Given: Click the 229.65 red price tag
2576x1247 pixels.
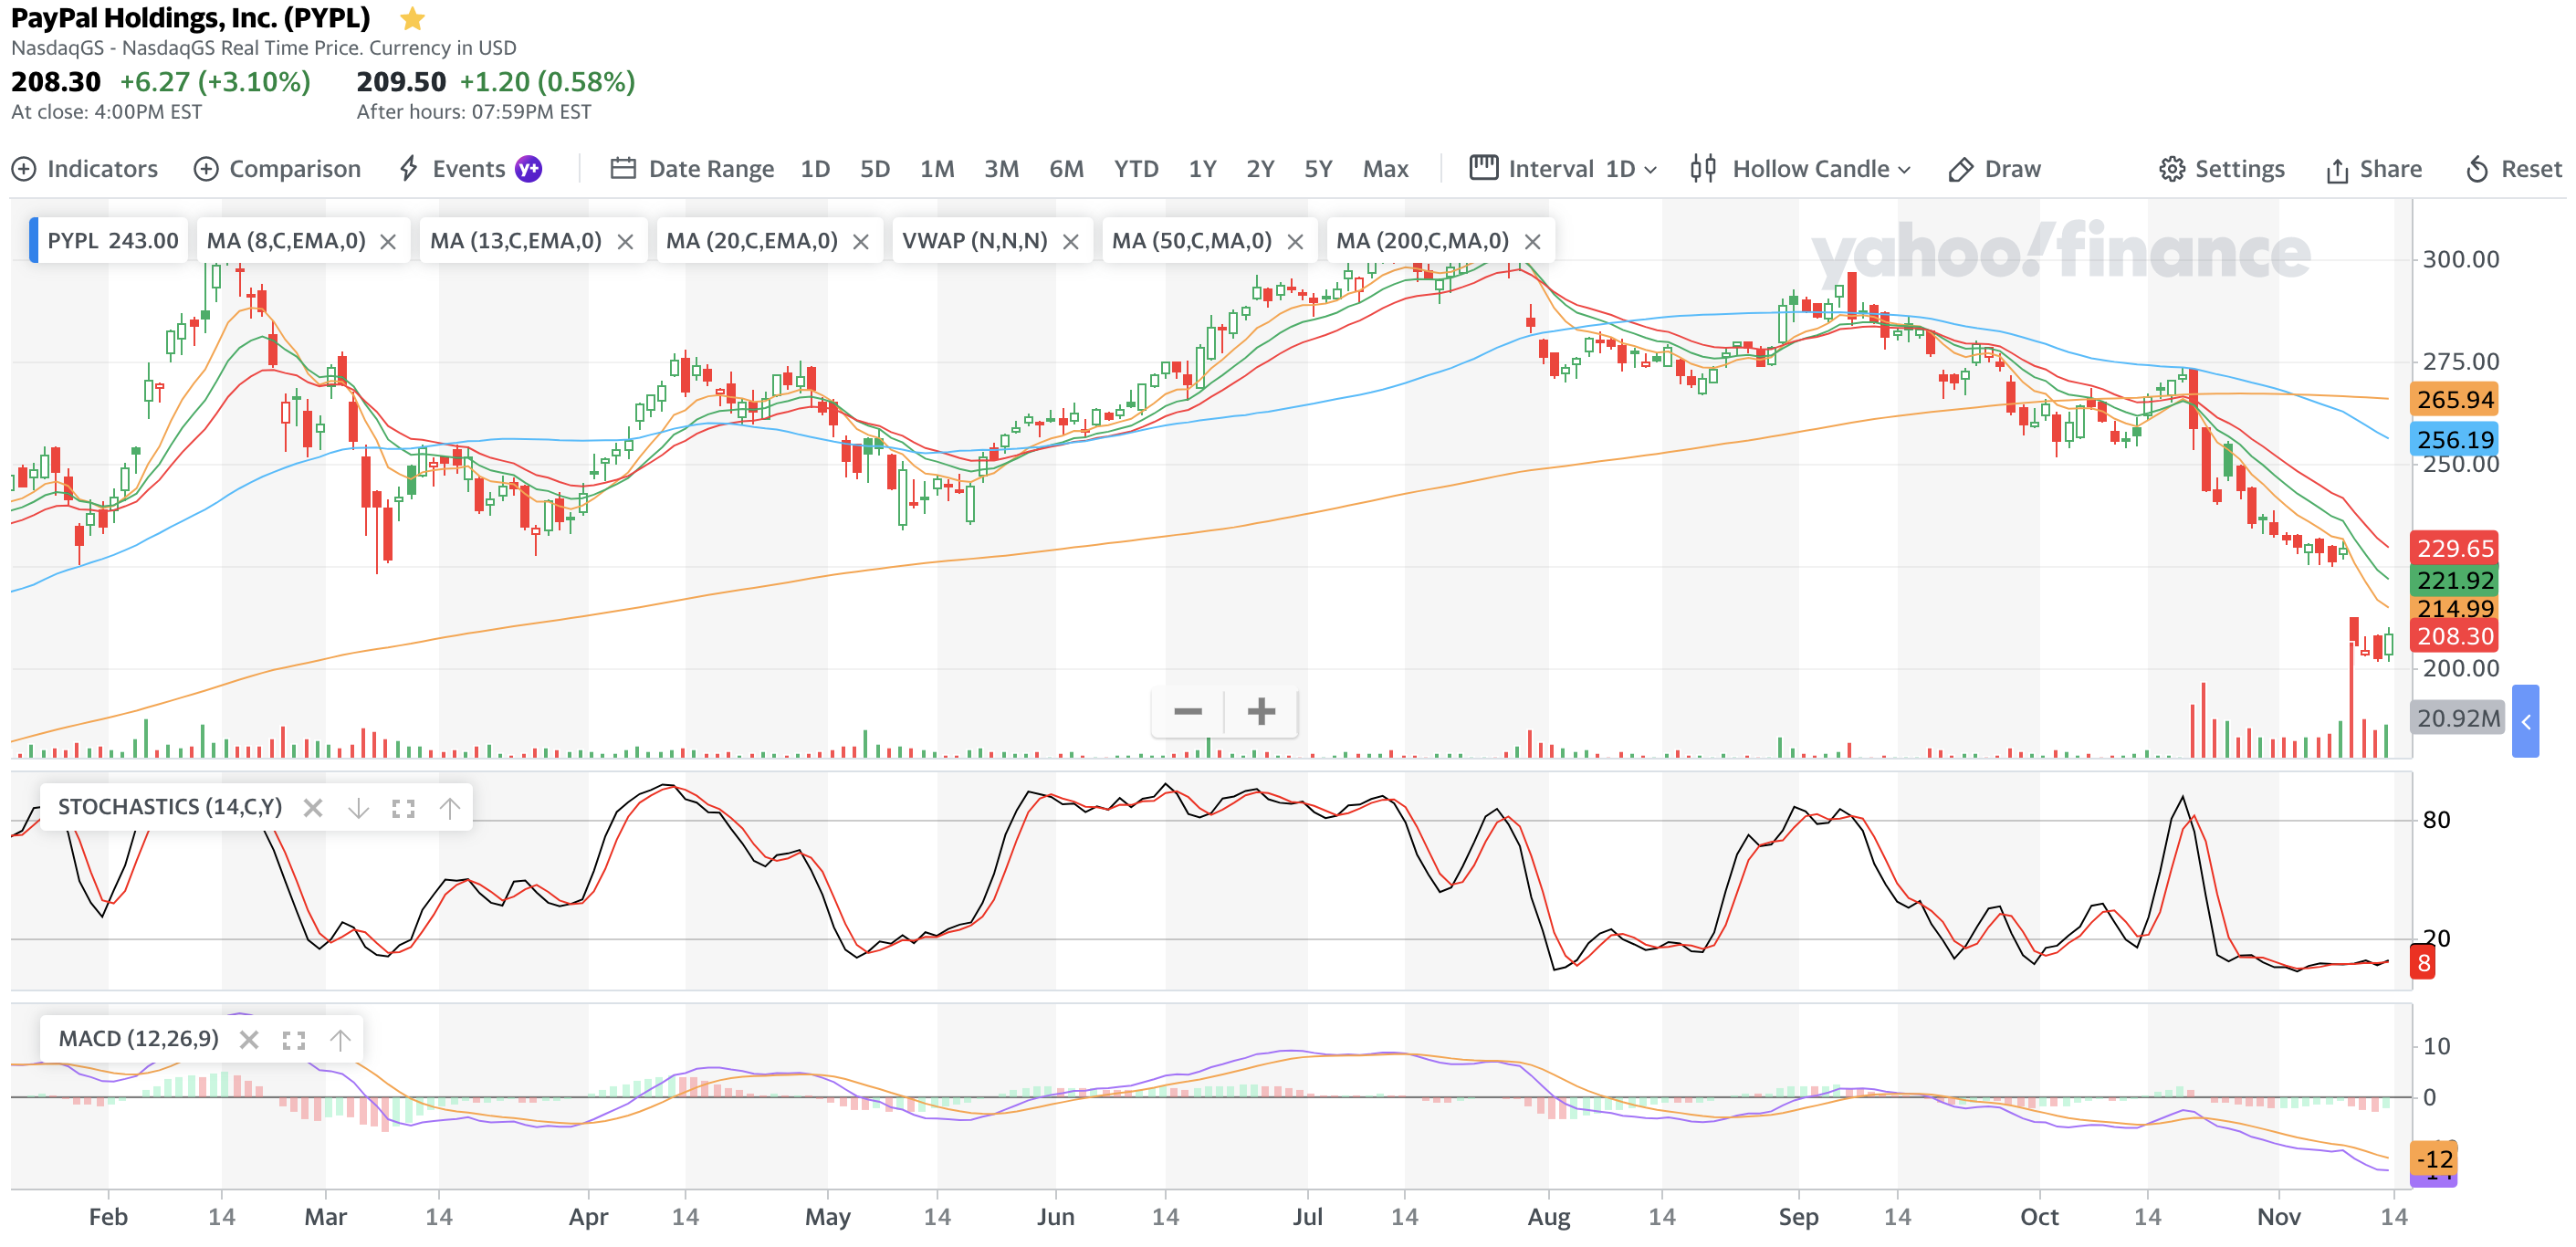Looking at the screenshot, I should pyautogui.click(x=2454, y=549).
